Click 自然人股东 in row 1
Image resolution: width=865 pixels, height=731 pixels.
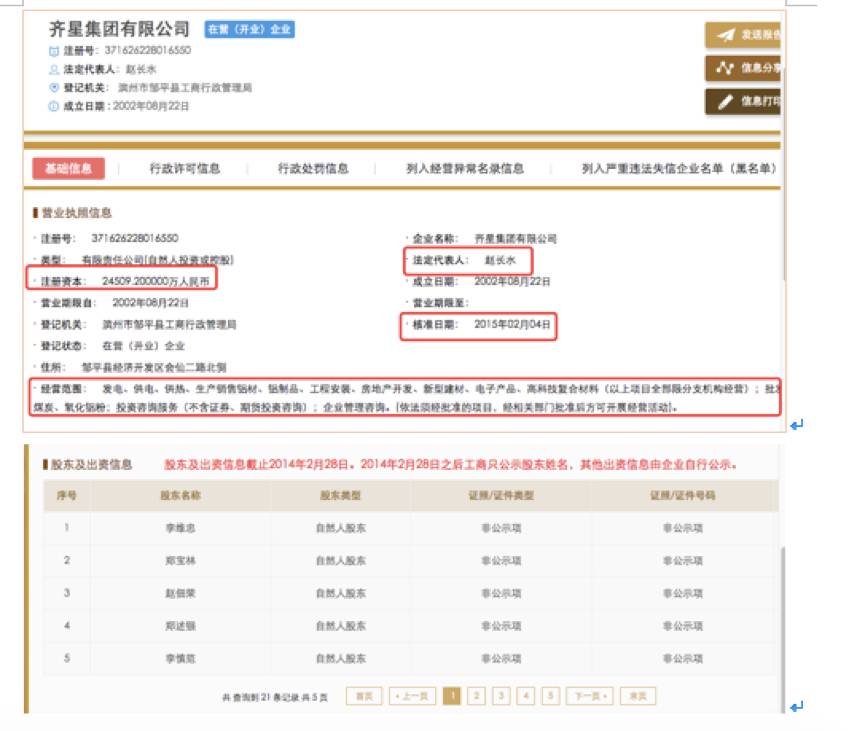[x=340, y=528]
